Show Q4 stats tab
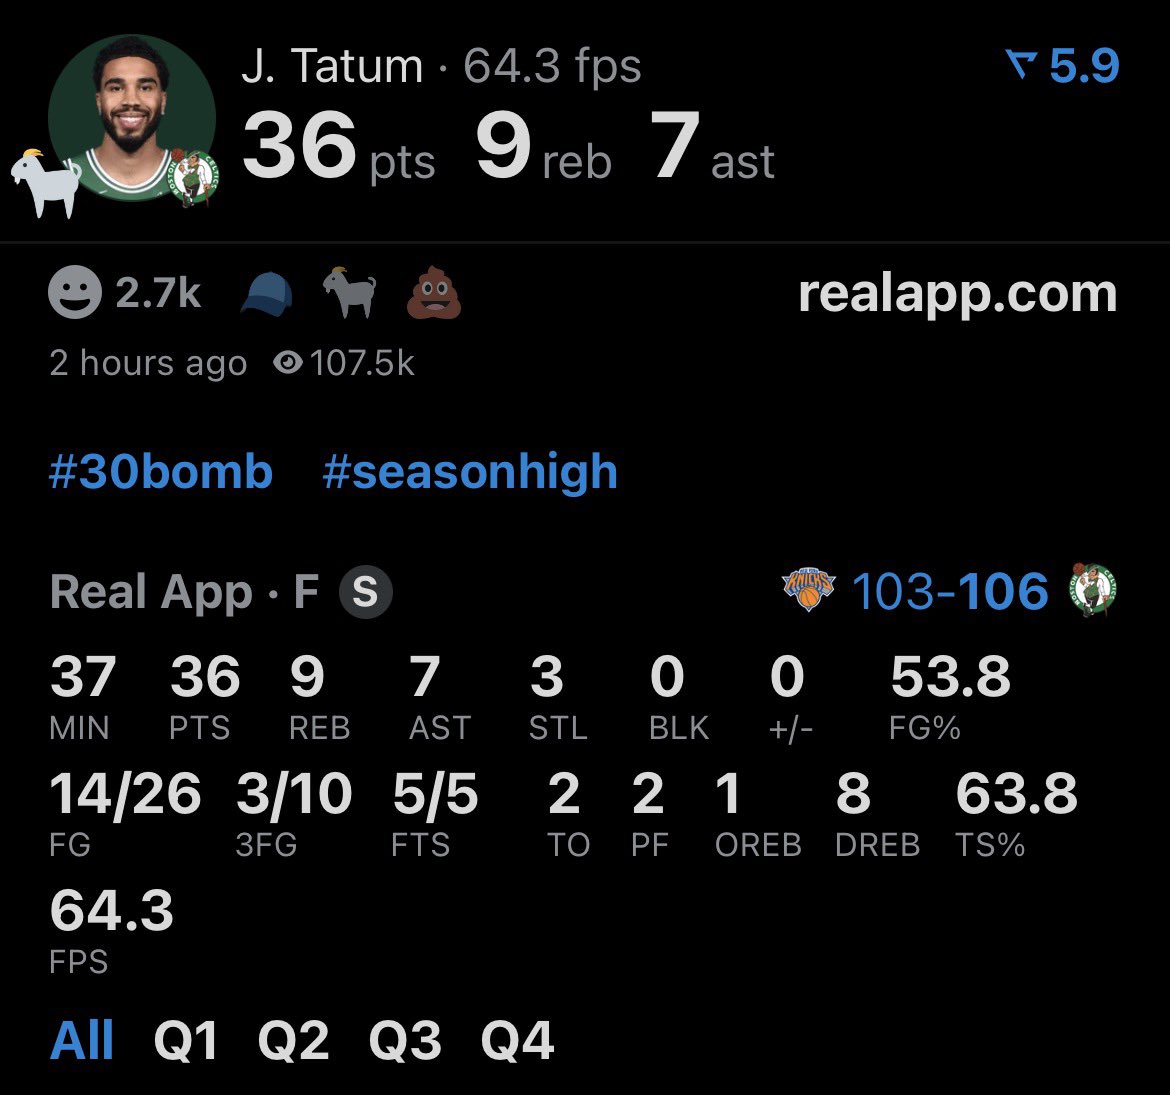This screenshot has width=1170, height=1095. [517, 1041]
